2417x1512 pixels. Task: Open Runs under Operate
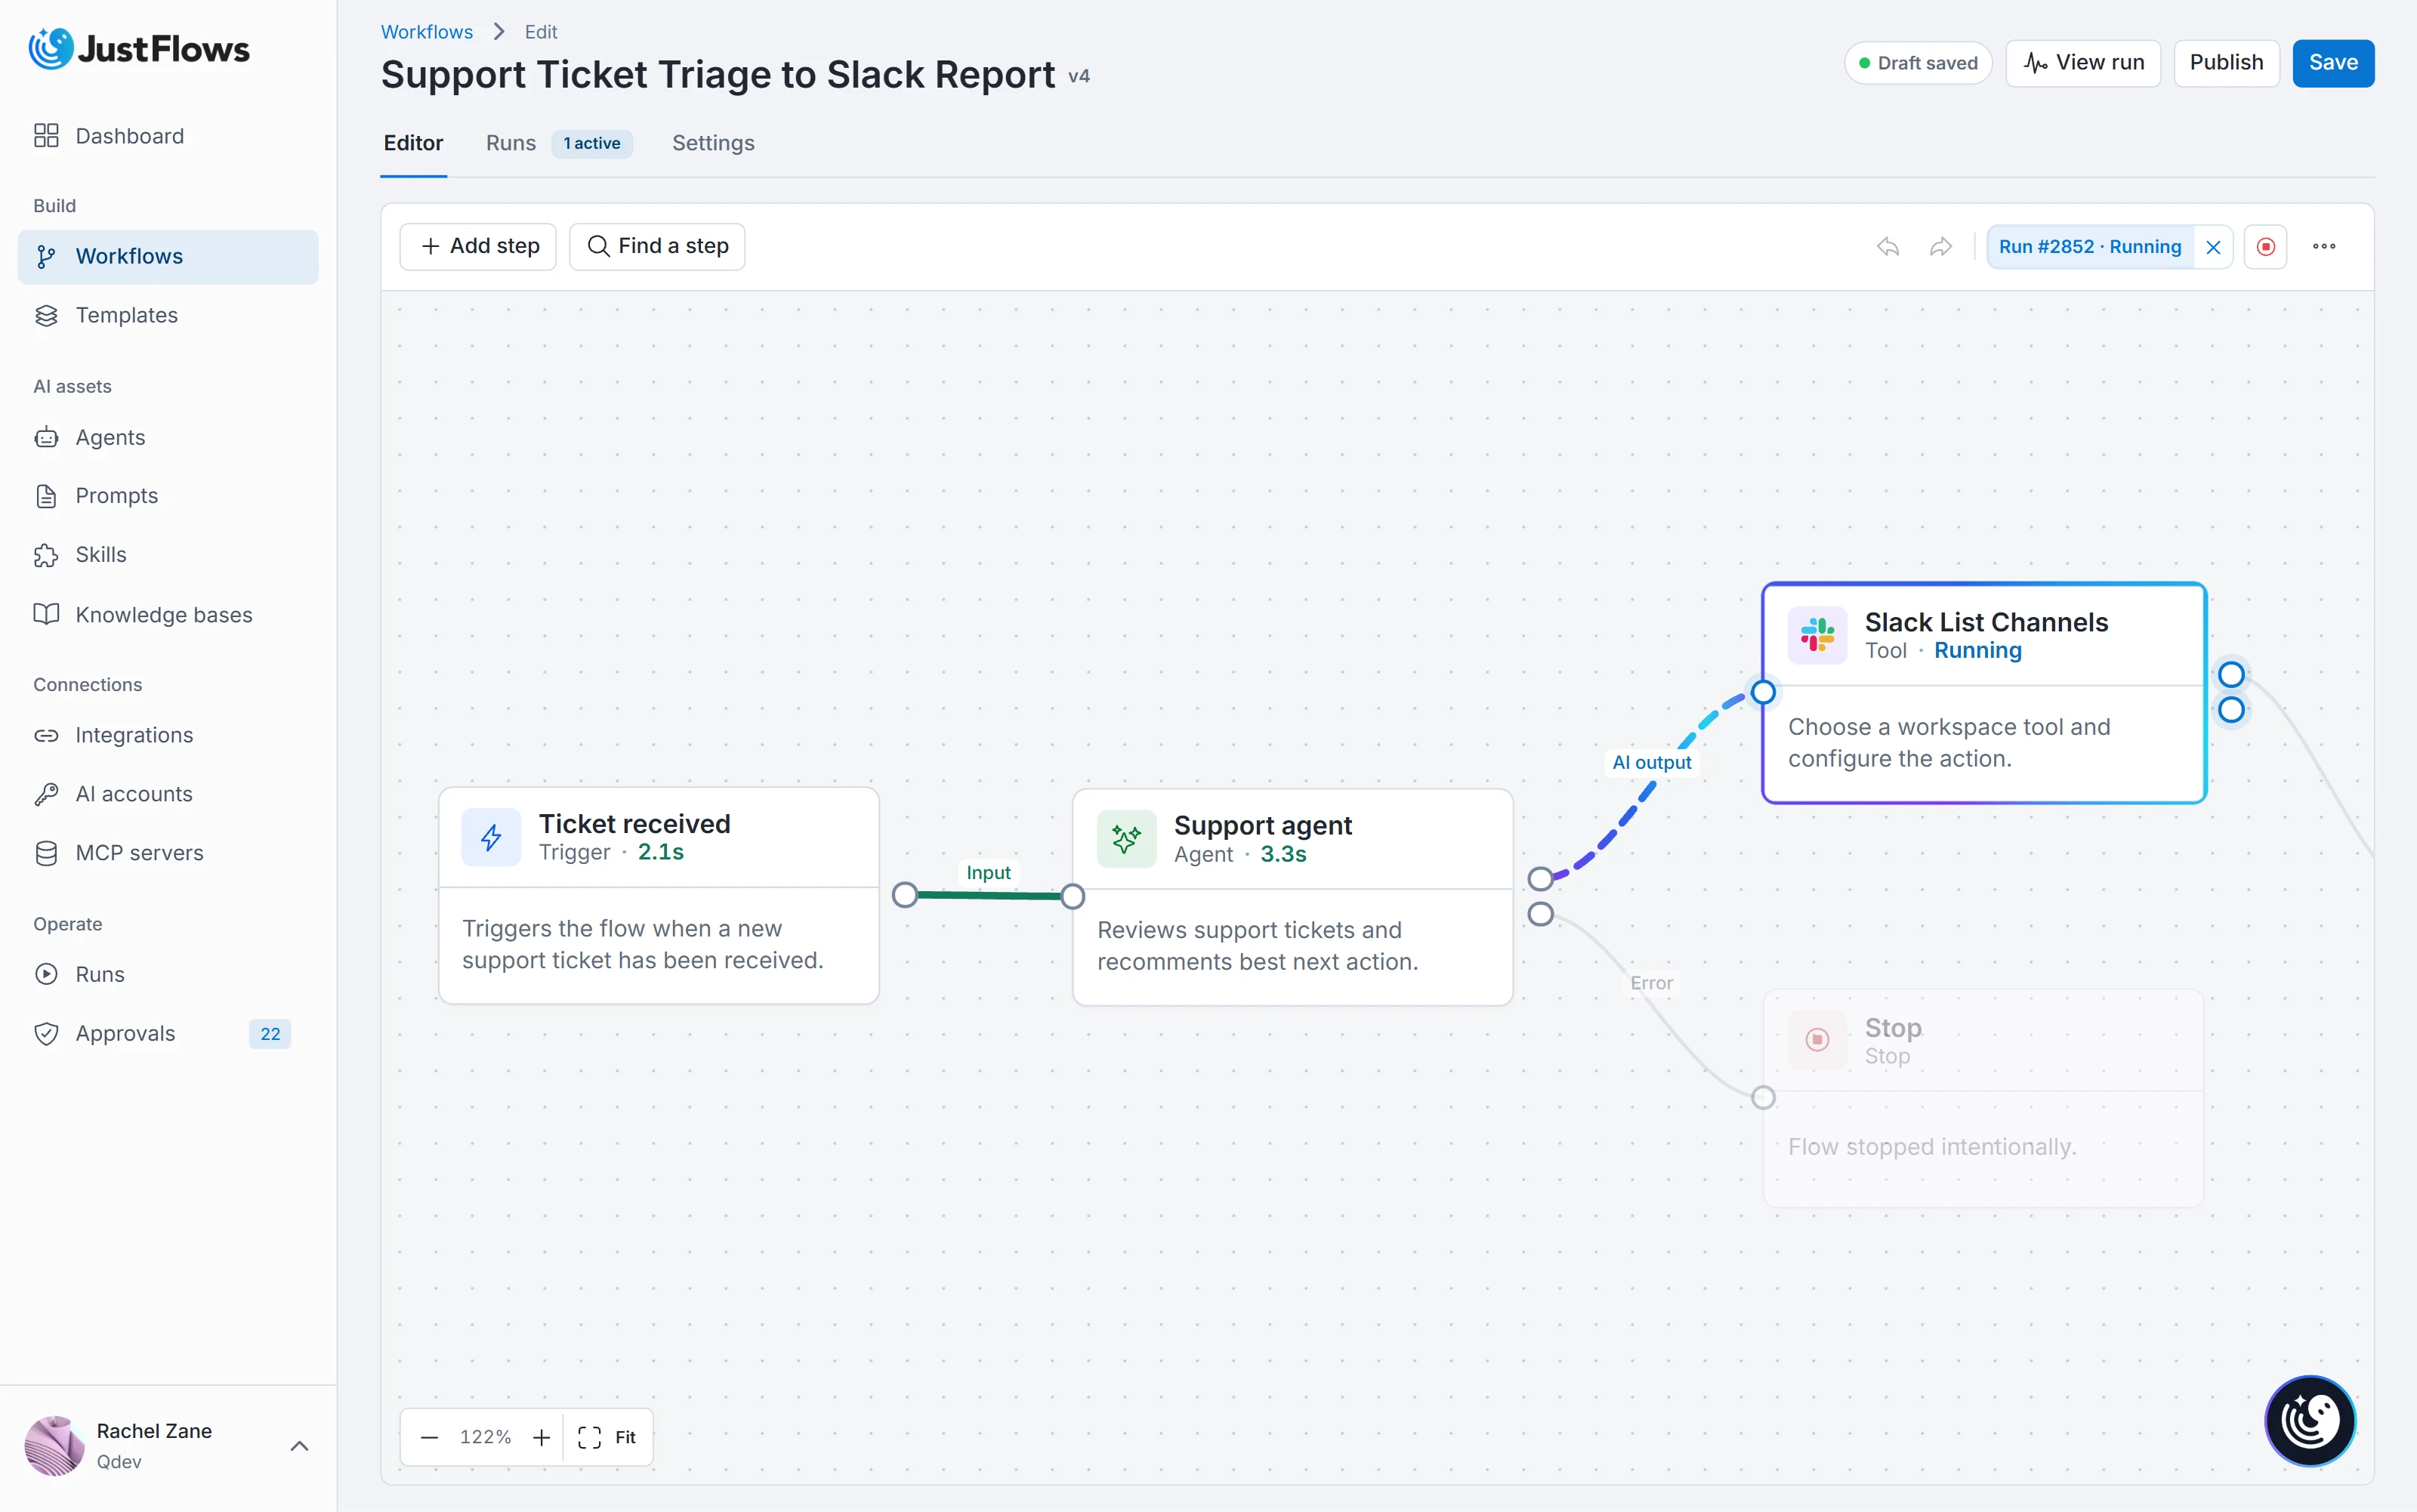[168, 974]
